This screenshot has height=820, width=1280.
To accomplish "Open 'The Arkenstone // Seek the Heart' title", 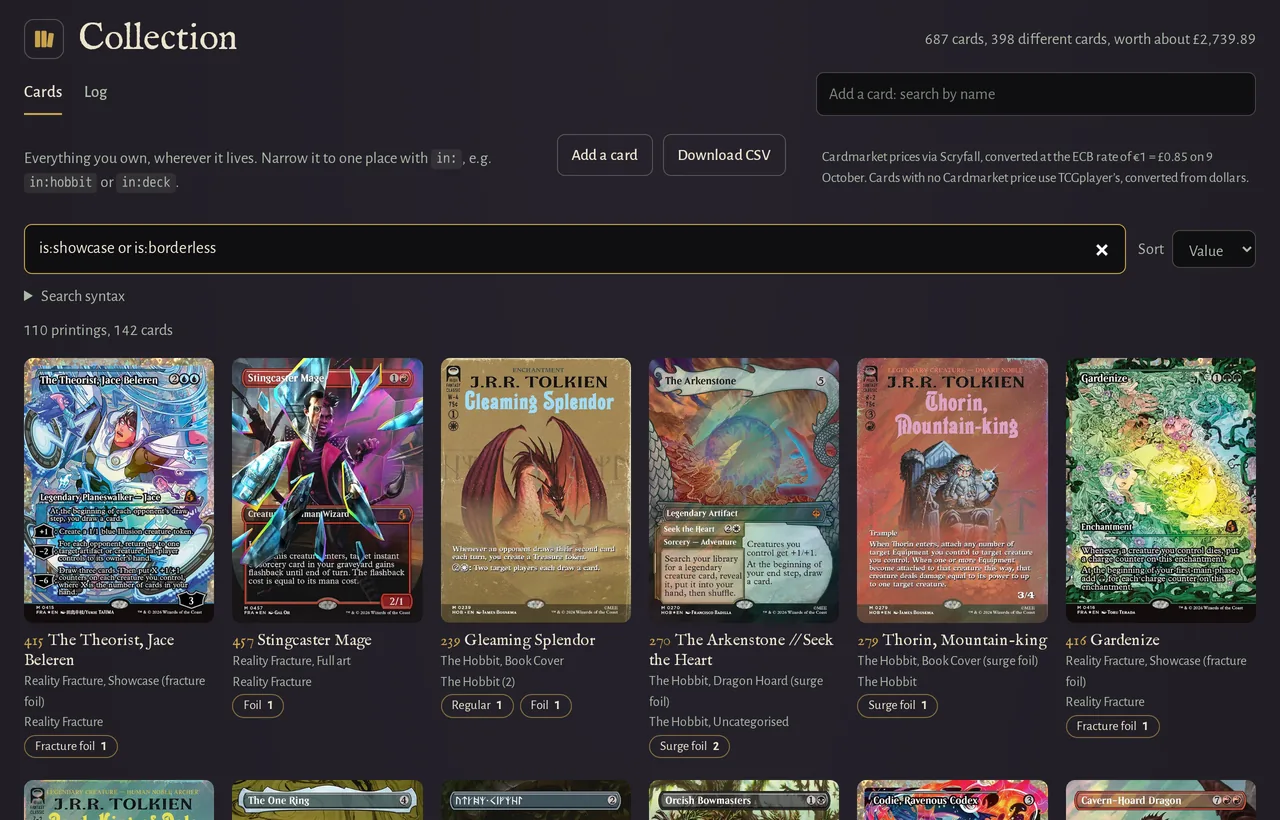I will click(741, 650).
